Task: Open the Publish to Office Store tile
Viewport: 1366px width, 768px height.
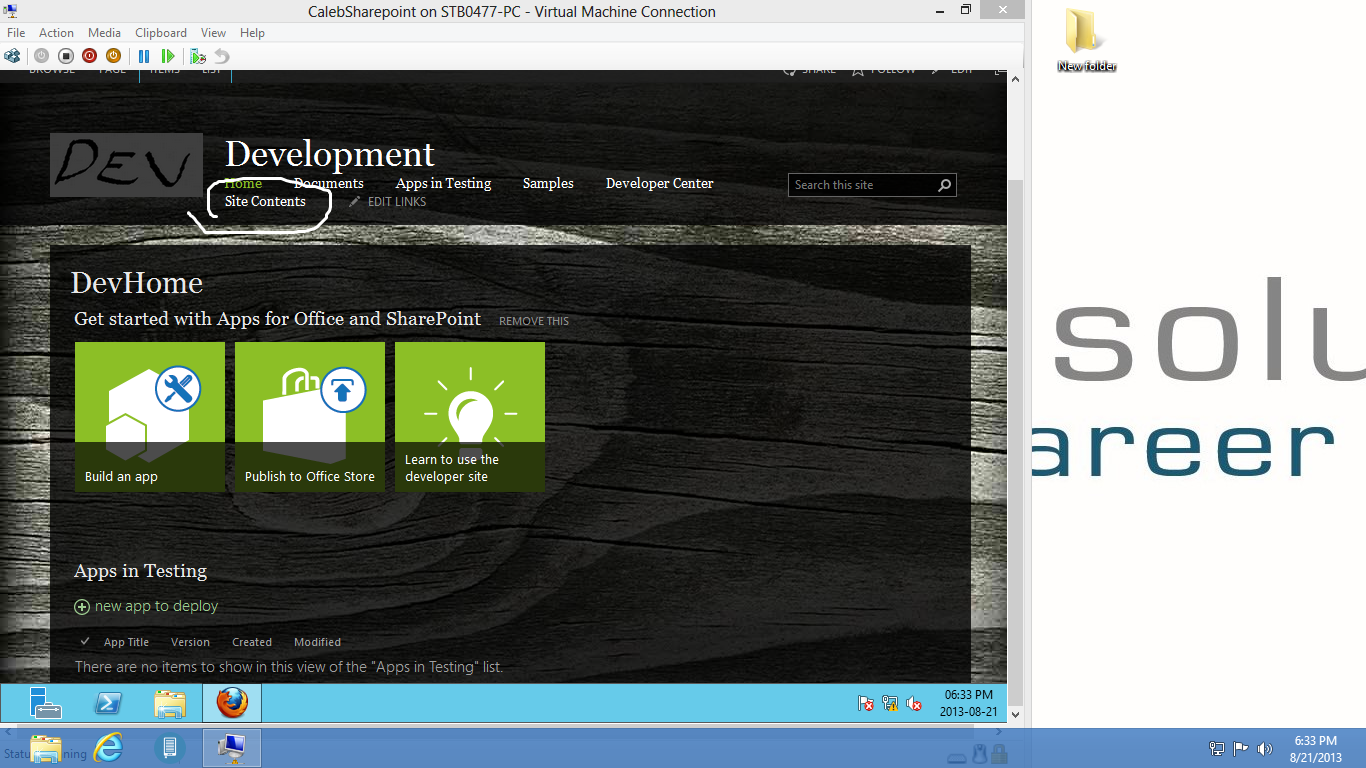Action: (310, 417)
